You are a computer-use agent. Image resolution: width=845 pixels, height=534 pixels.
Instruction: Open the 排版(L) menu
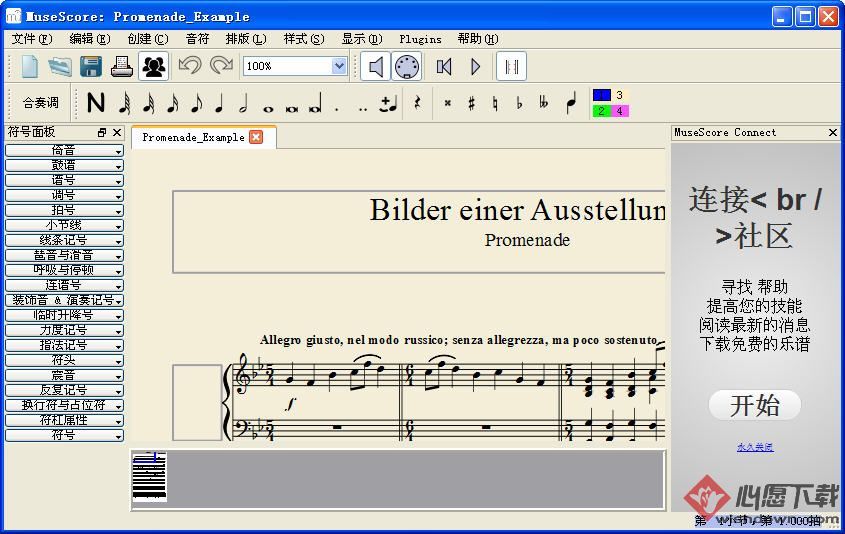246,39
